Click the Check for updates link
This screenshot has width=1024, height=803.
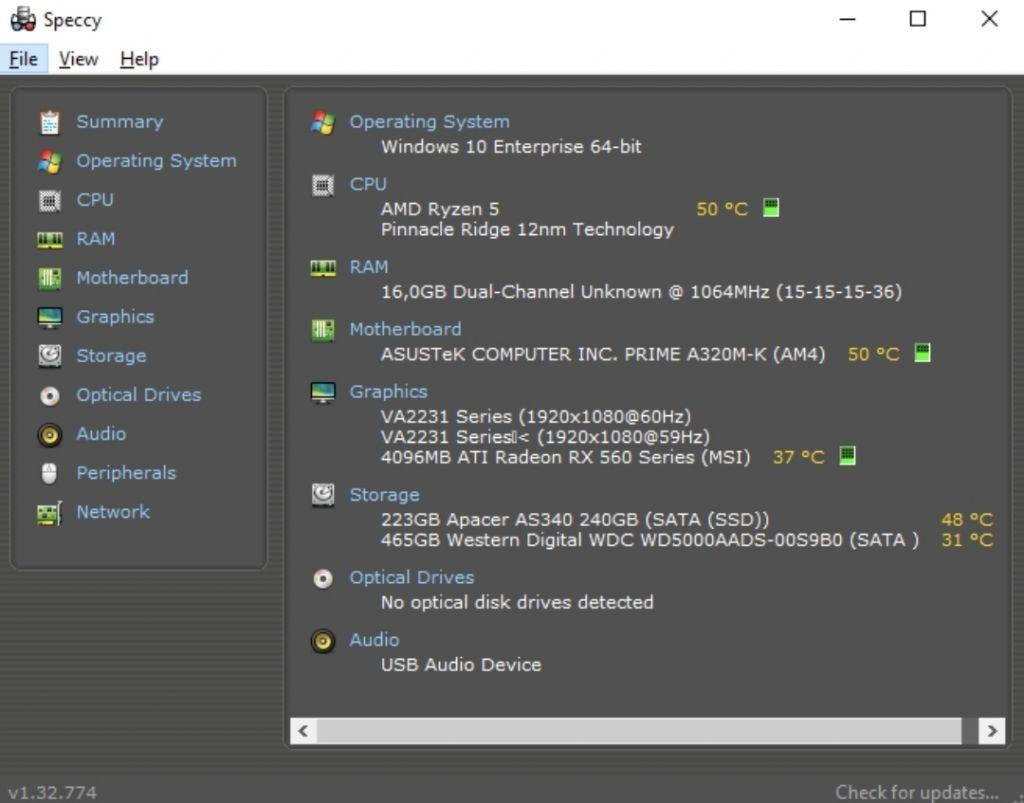[917, 793]
